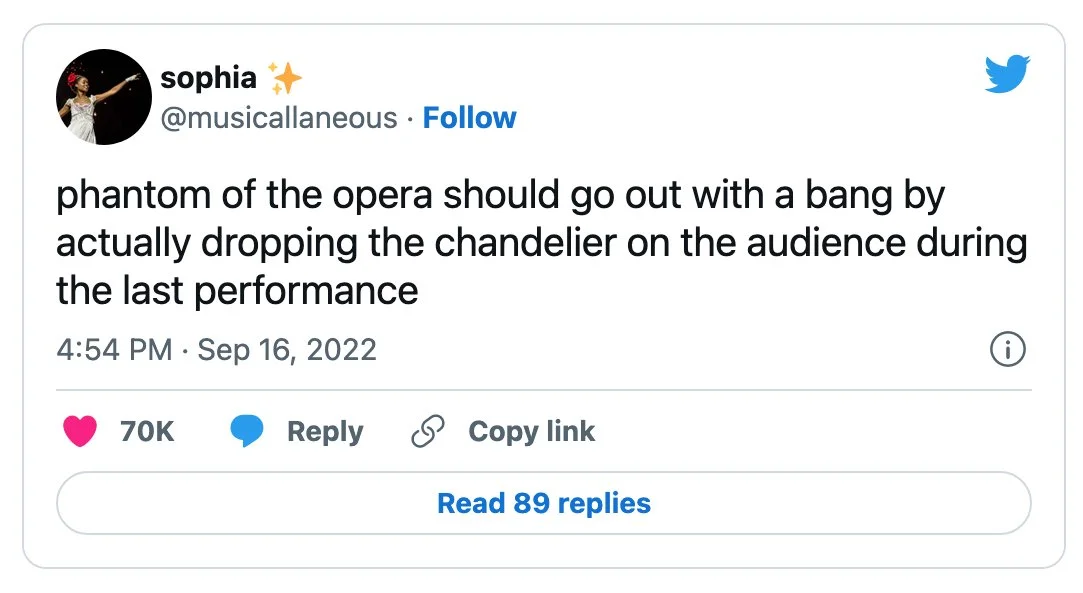Click the tweet text about phantom of the opera
Image resolution: width=1083 pixels, height=593 pixels.
542,243
